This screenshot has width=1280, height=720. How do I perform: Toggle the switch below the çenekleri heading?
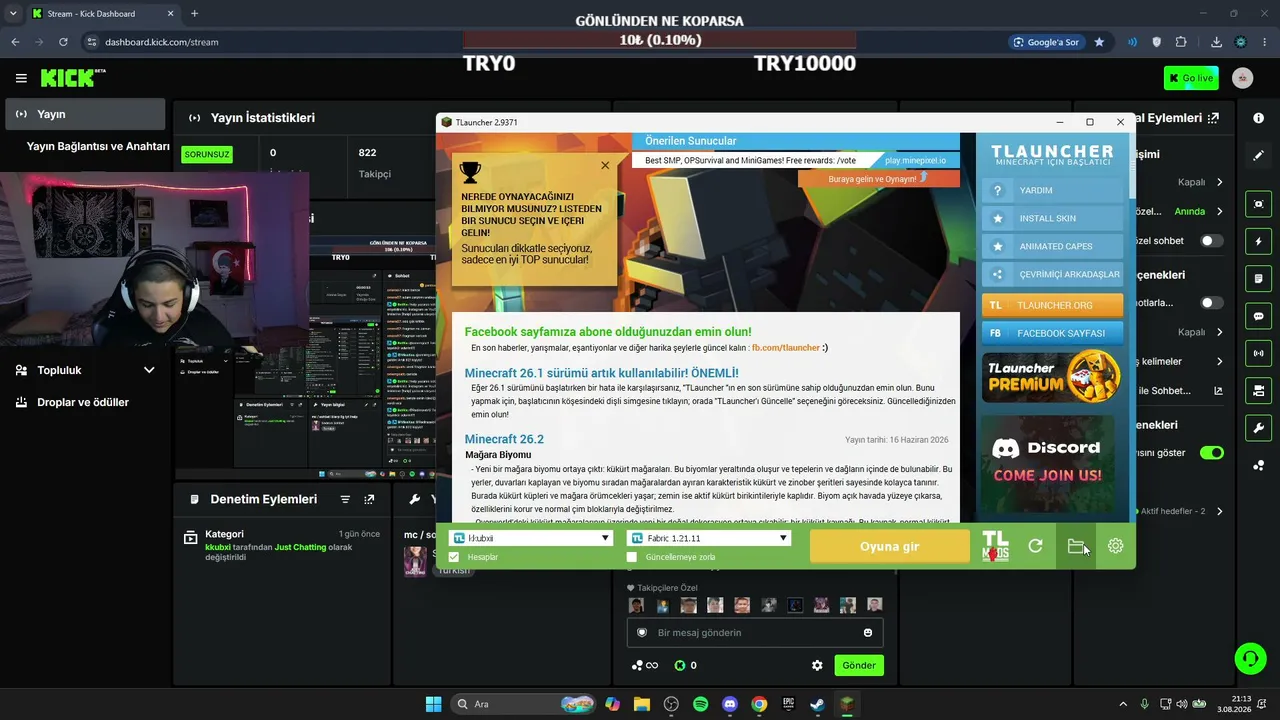[1212, 303]
